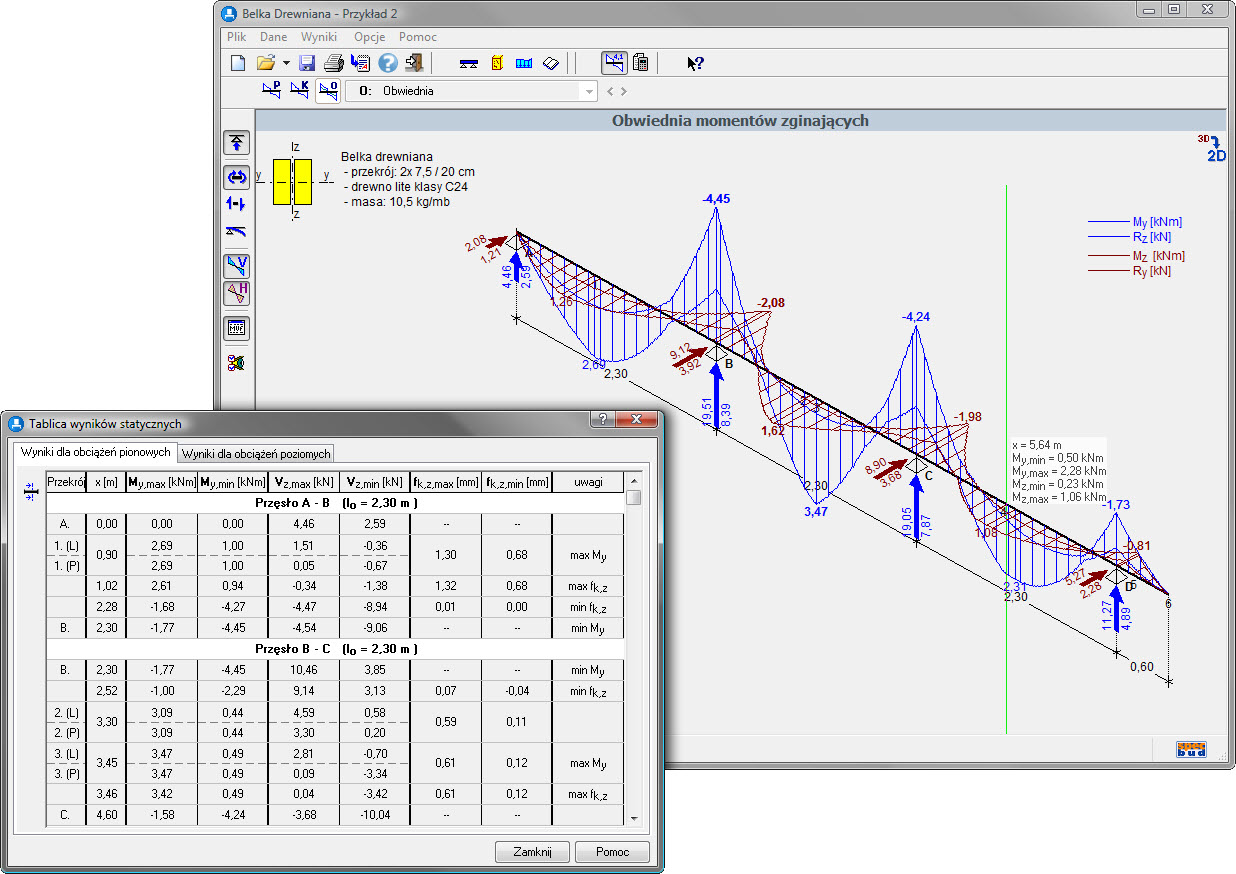Go to next load case with right chevron
This screenshot has height=874, width=1236.
(x=625, y=91)
